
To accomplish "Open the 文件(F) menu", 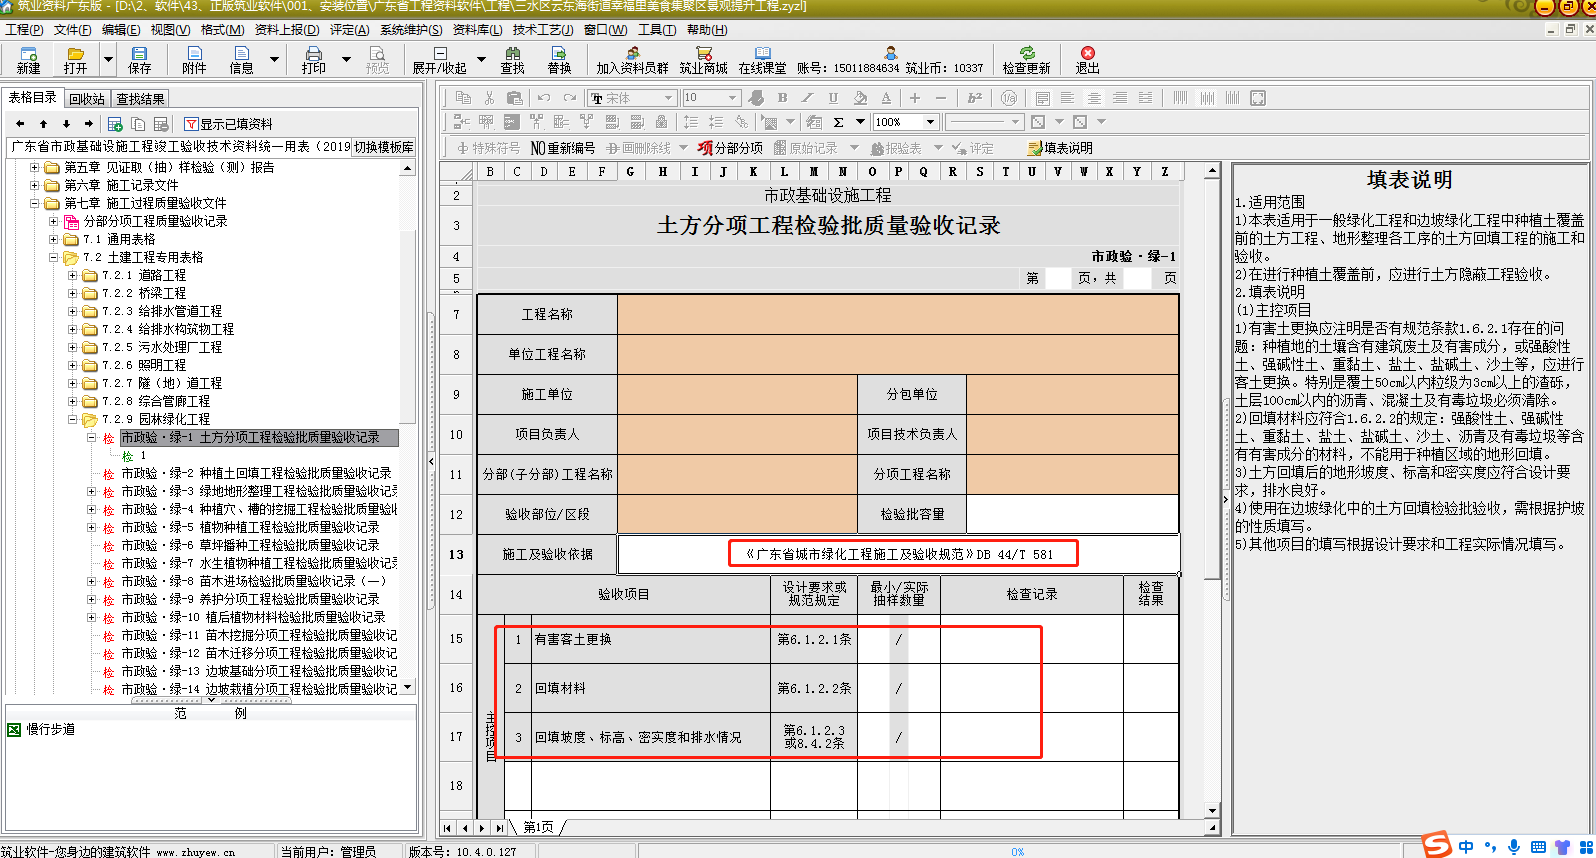I will (72, 29).
